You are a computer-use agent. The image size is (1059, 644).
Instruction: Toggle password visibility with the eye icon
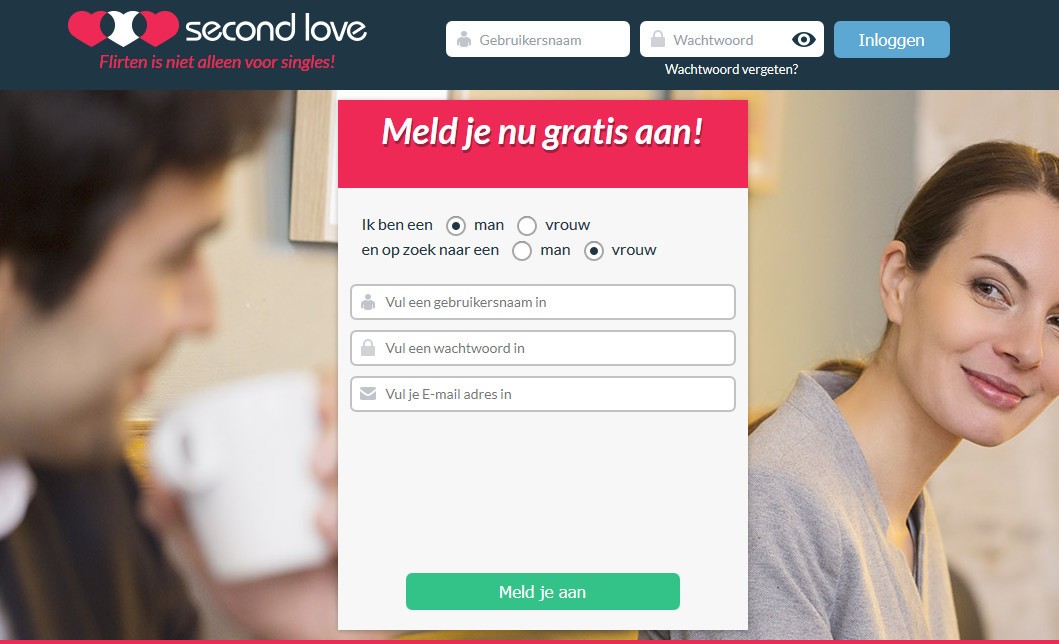pyautogui.click(x=804, y=40)
